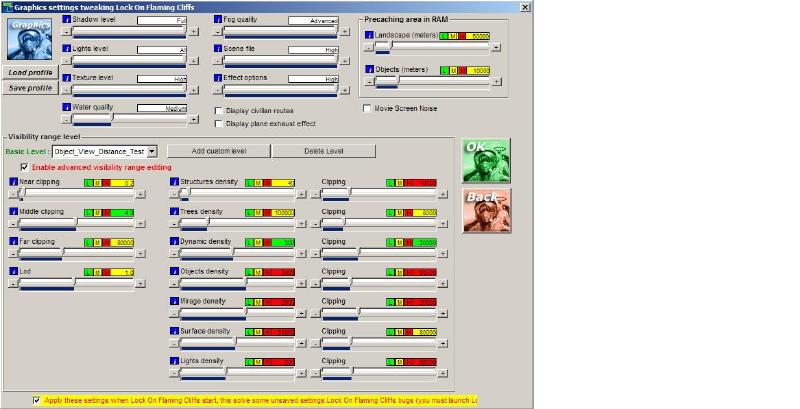800x409 pixels.
Task: Click the info icon beside Landscape (meters)
Action: 369,35
